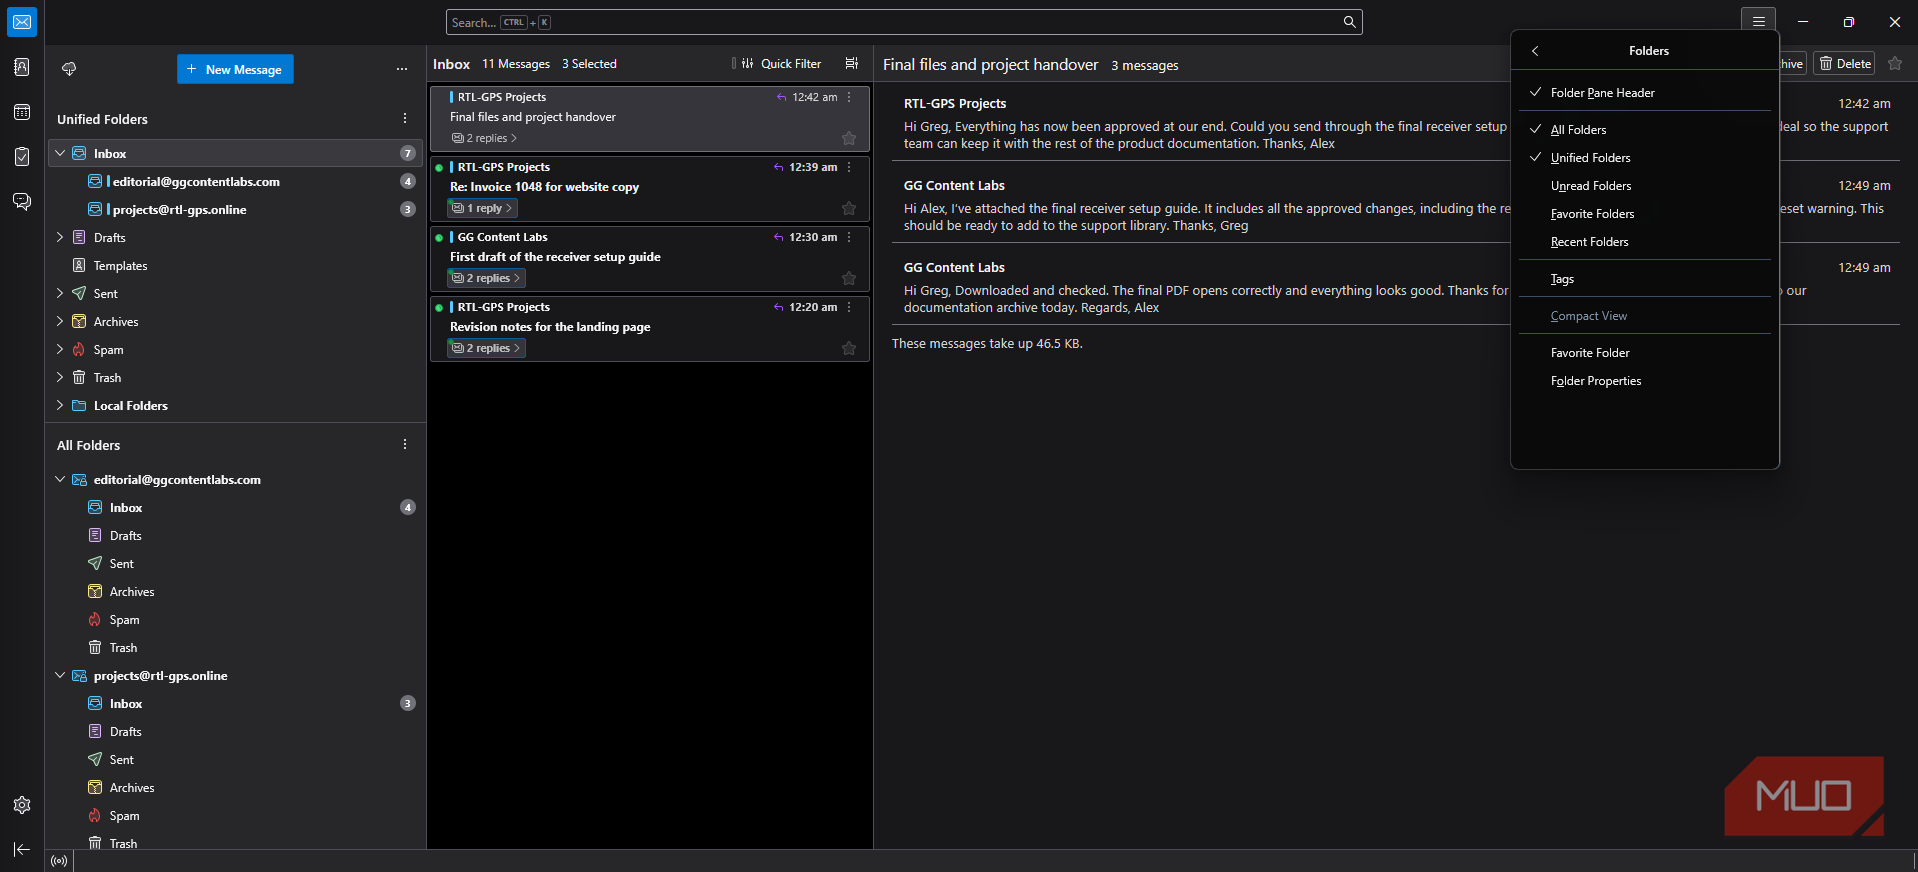Expand the unified Archives folder
The height and width of the screenshot is (872, 1918).
(x=60, y=321)
